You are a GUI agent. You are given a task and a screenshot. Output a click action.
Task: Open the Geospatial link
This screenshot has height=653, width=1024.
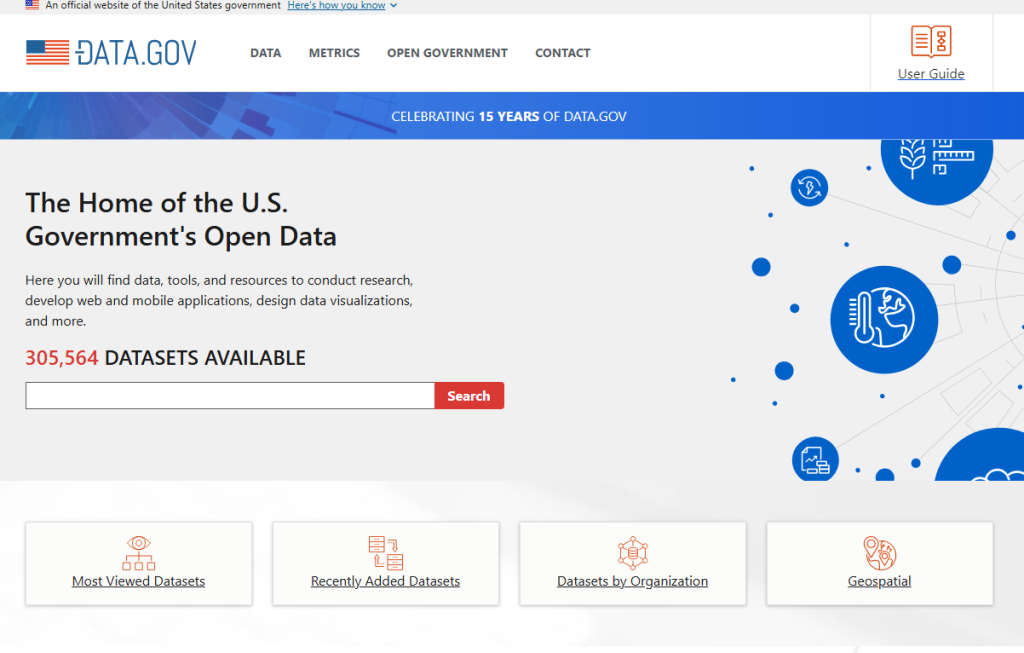click(x=879, y=581)
